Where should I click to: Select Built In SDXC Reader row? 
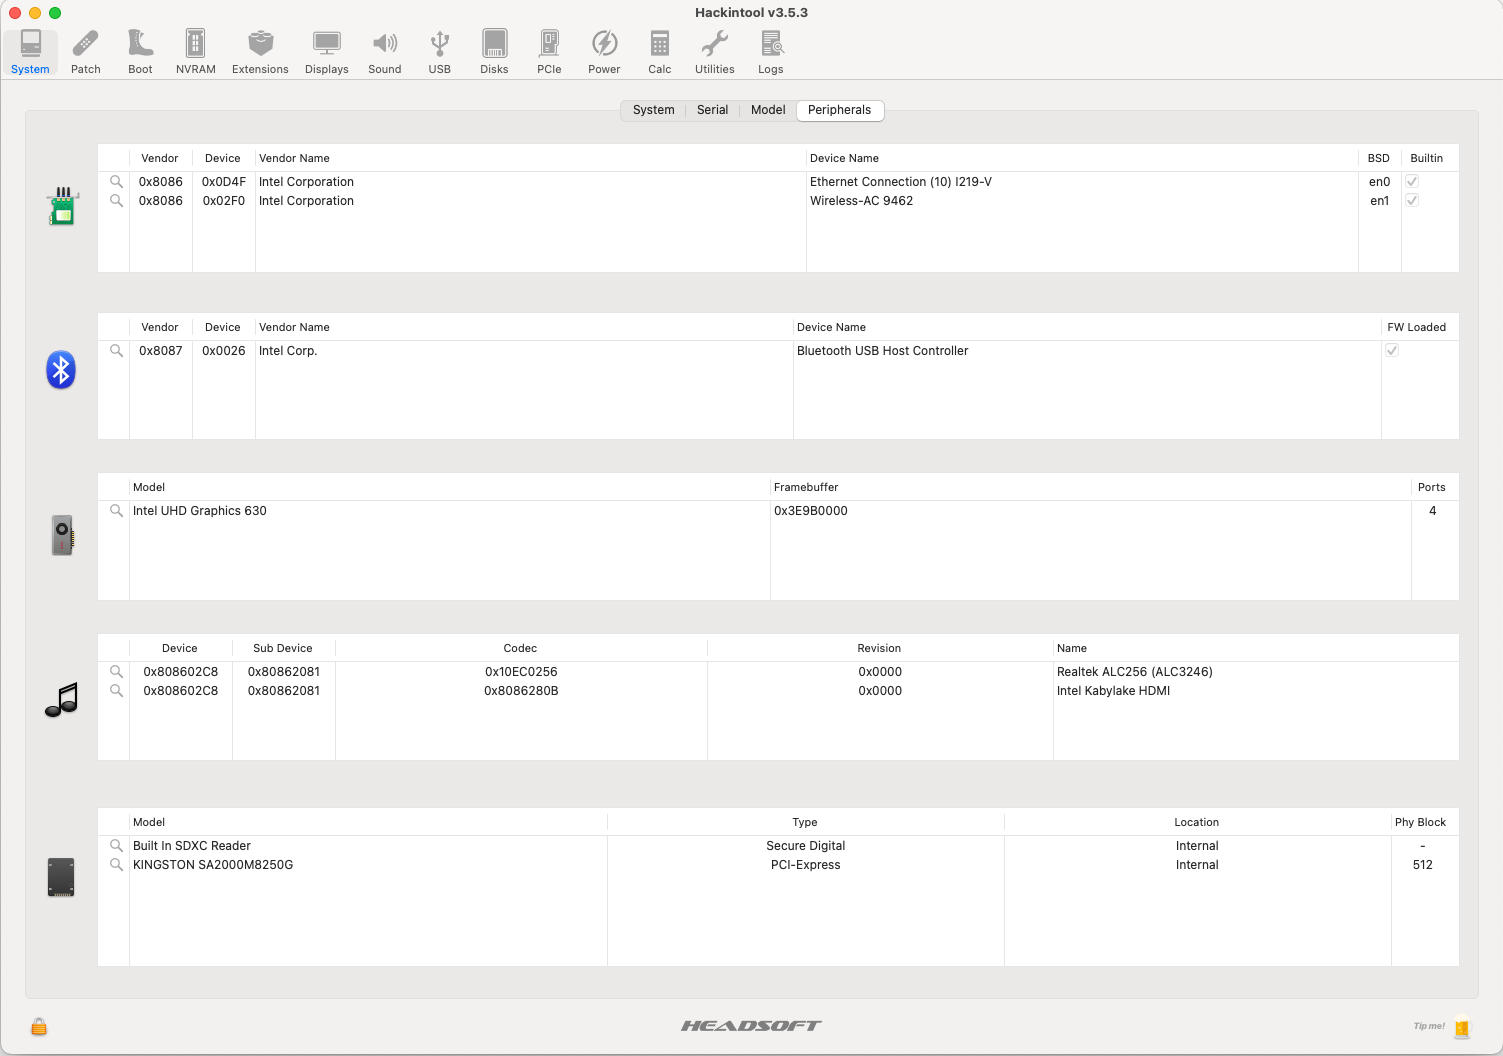coord(778,846)
